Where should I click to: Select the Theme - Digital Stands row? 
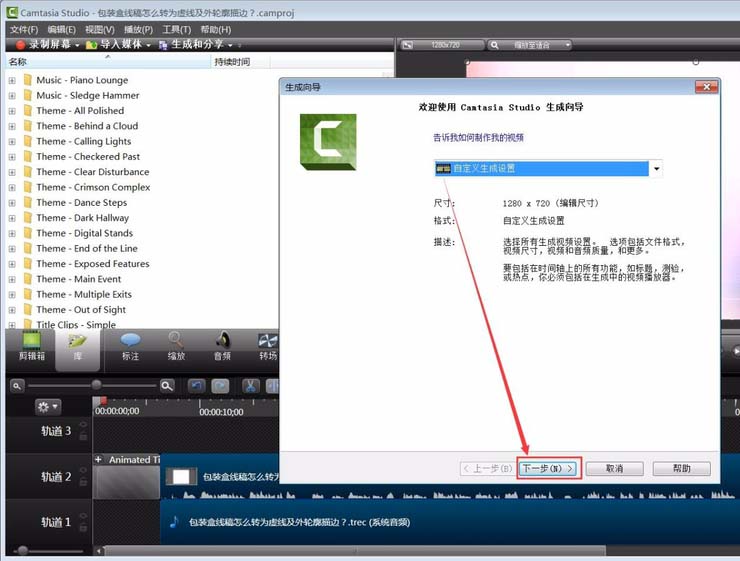point(84,233)
